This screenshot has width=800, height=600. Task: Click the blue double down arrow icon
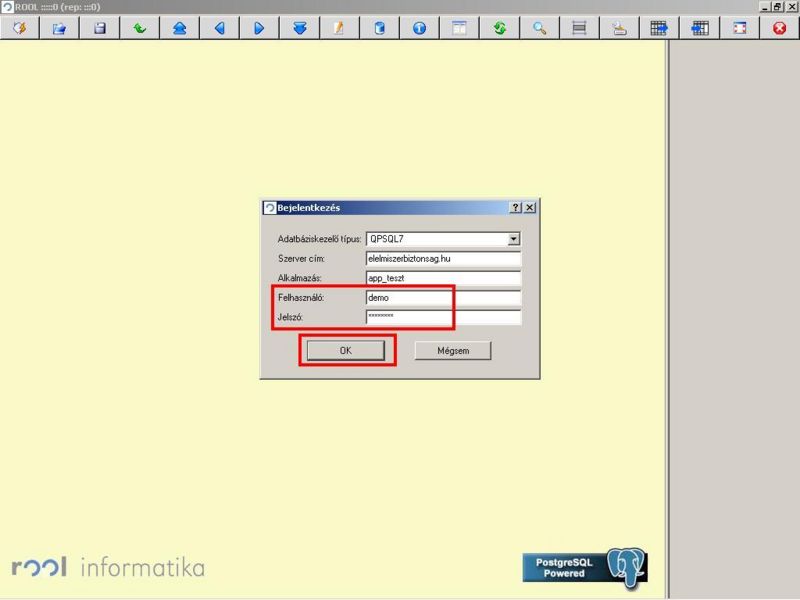point(299,29)
